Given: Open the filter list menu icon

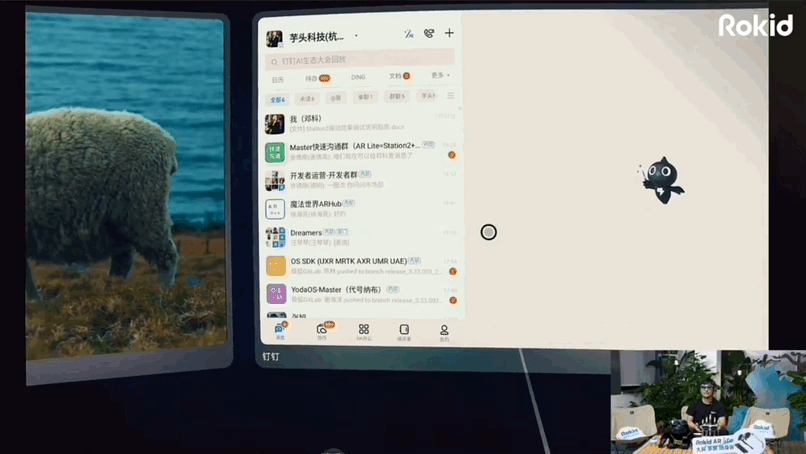Looking at the screenshot, I should click(450, 96).
